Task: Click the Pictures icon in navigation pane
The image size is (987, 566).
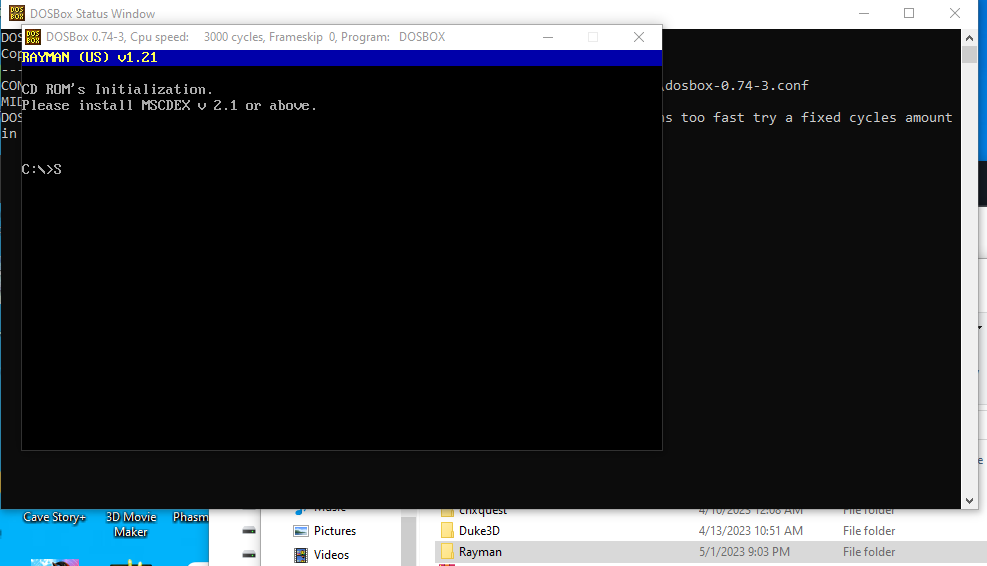Action: click(302, 531)
